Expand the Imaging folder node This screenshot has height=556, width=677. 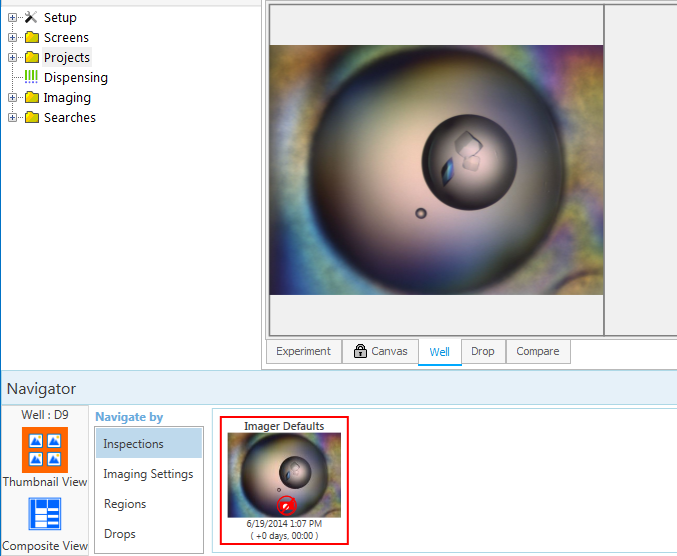(x=13, y=98)
